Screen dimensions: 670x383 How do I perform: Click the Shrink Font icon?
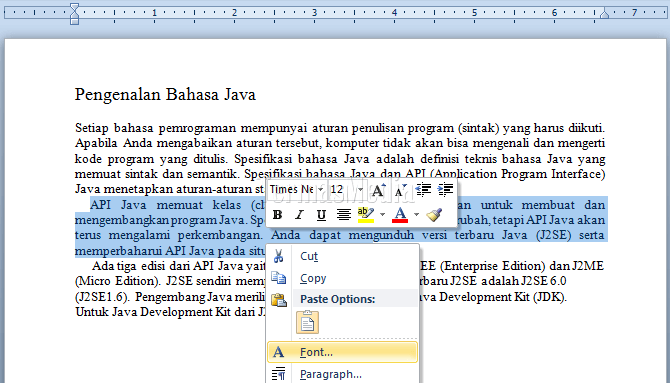click(x=400, y=190)
